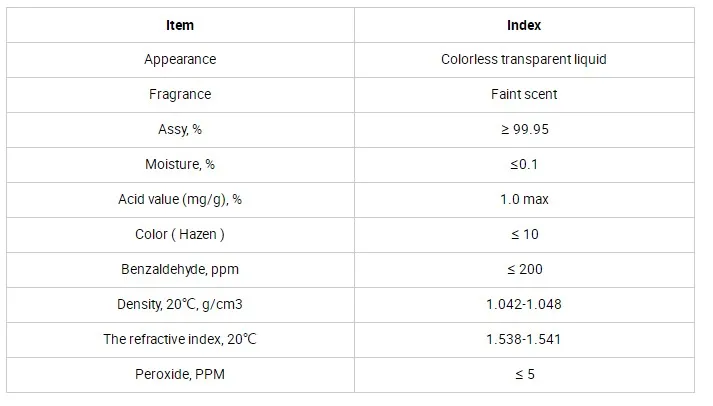Image resolution: width=713 pixels, height=406 pixels.
Task: Select the Peroxide, PPM cell
Action: (180, 374)
